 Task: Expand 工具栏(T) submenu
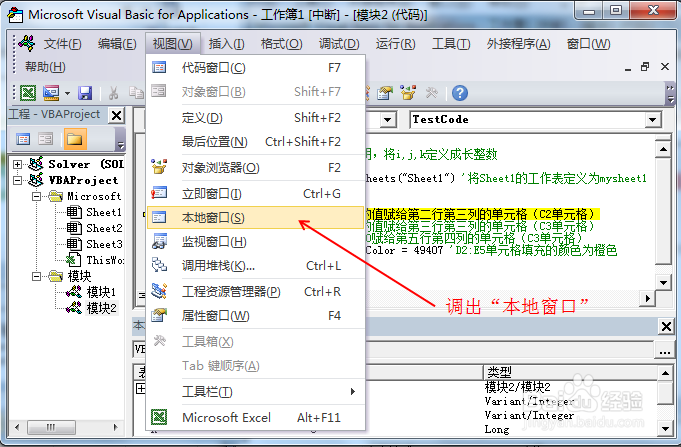click(x=255, y=391)
